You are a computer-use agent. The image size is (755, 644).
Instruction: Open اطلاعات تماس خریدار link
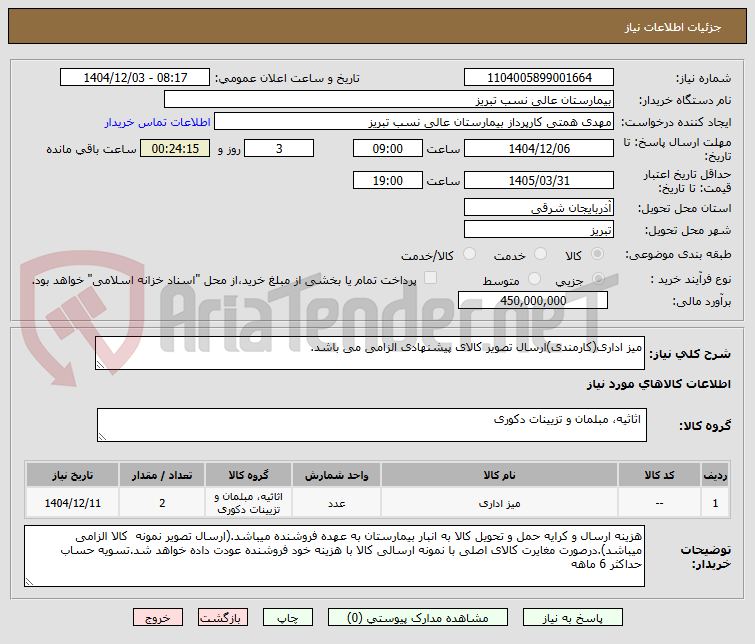tap(157, 122)
